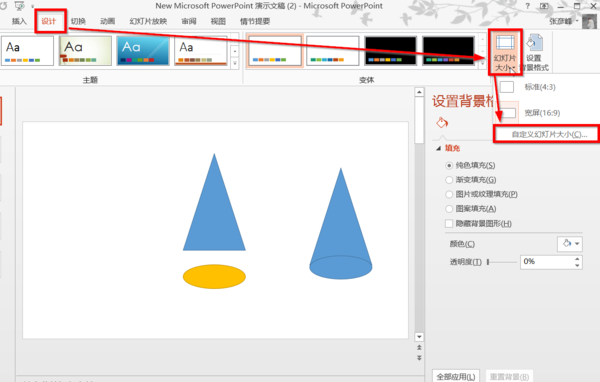Click the user account name 张彦峰
This screenshot has height=382, width=600.
(x=561, y=21)
